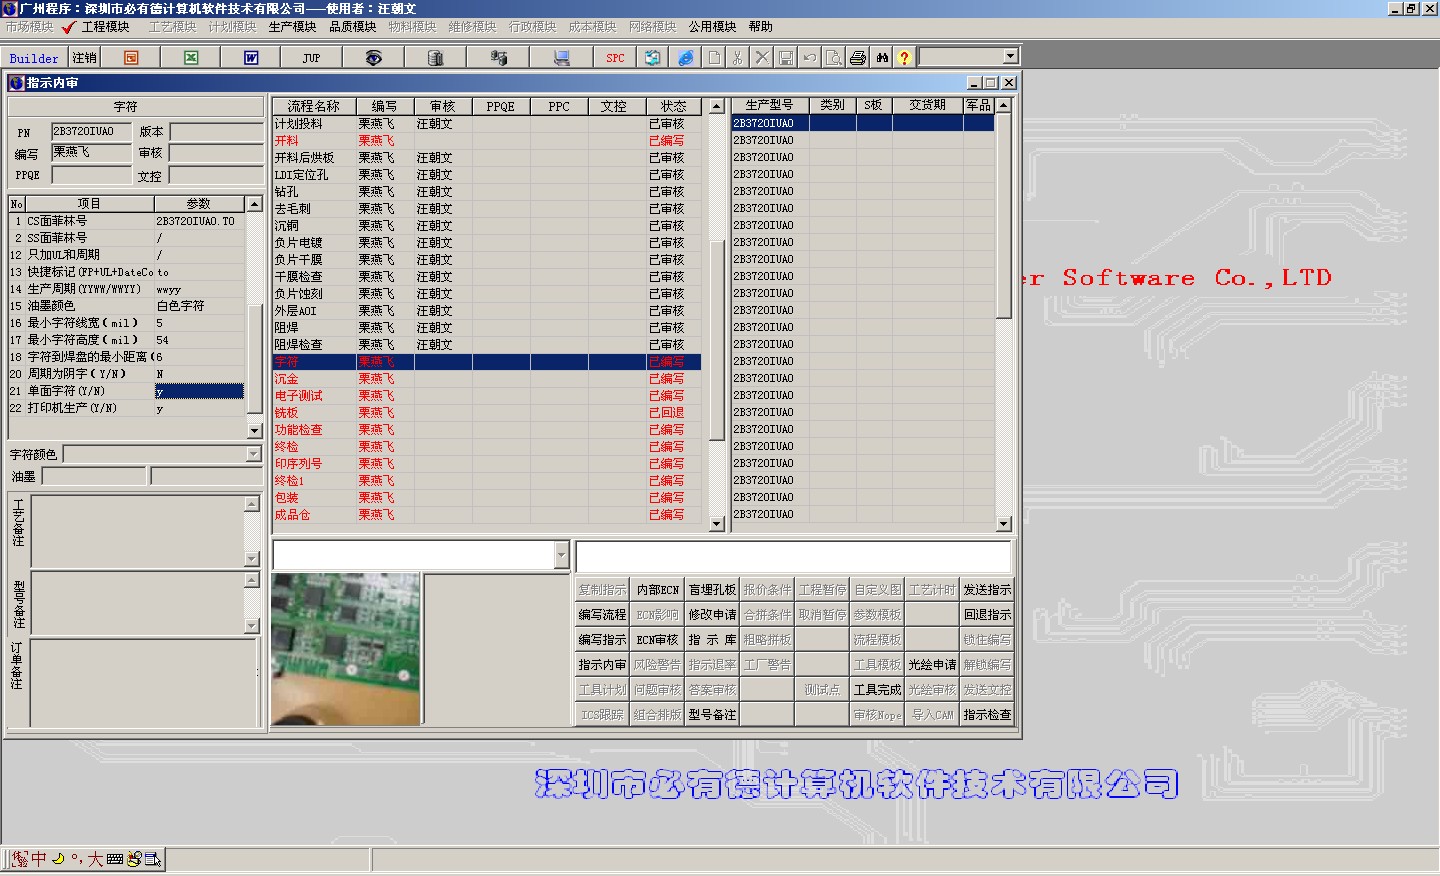1440x876 pixels.
Task: Click down arrow of process list scrollbar
Action: coord(716,523)
